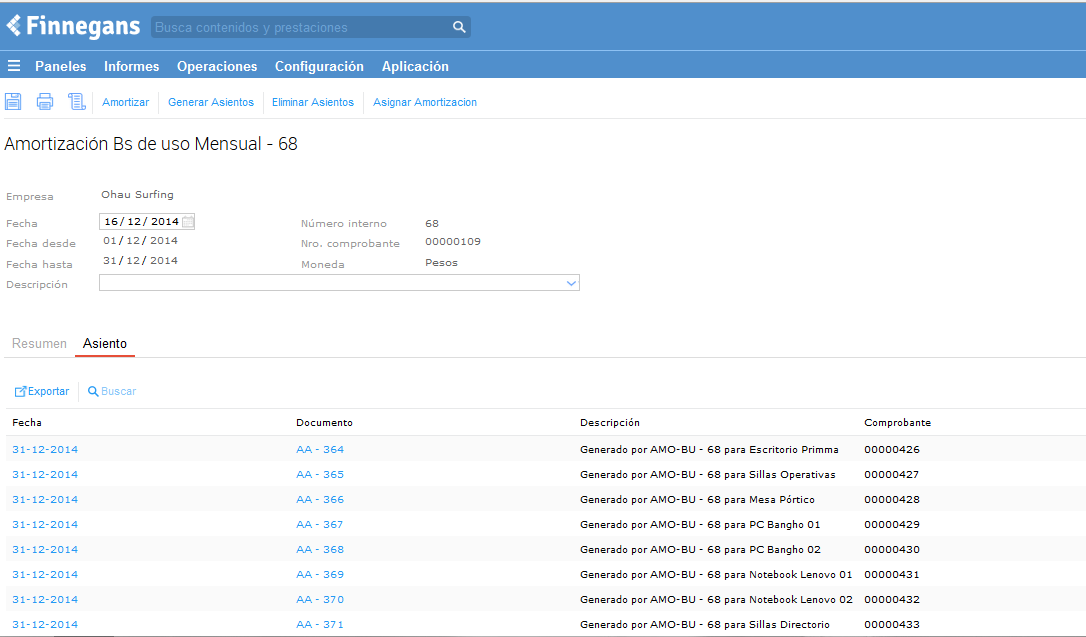1086x637 pixels.
Task: Switch to the Resumen tab
Action: tap(39, 343)
